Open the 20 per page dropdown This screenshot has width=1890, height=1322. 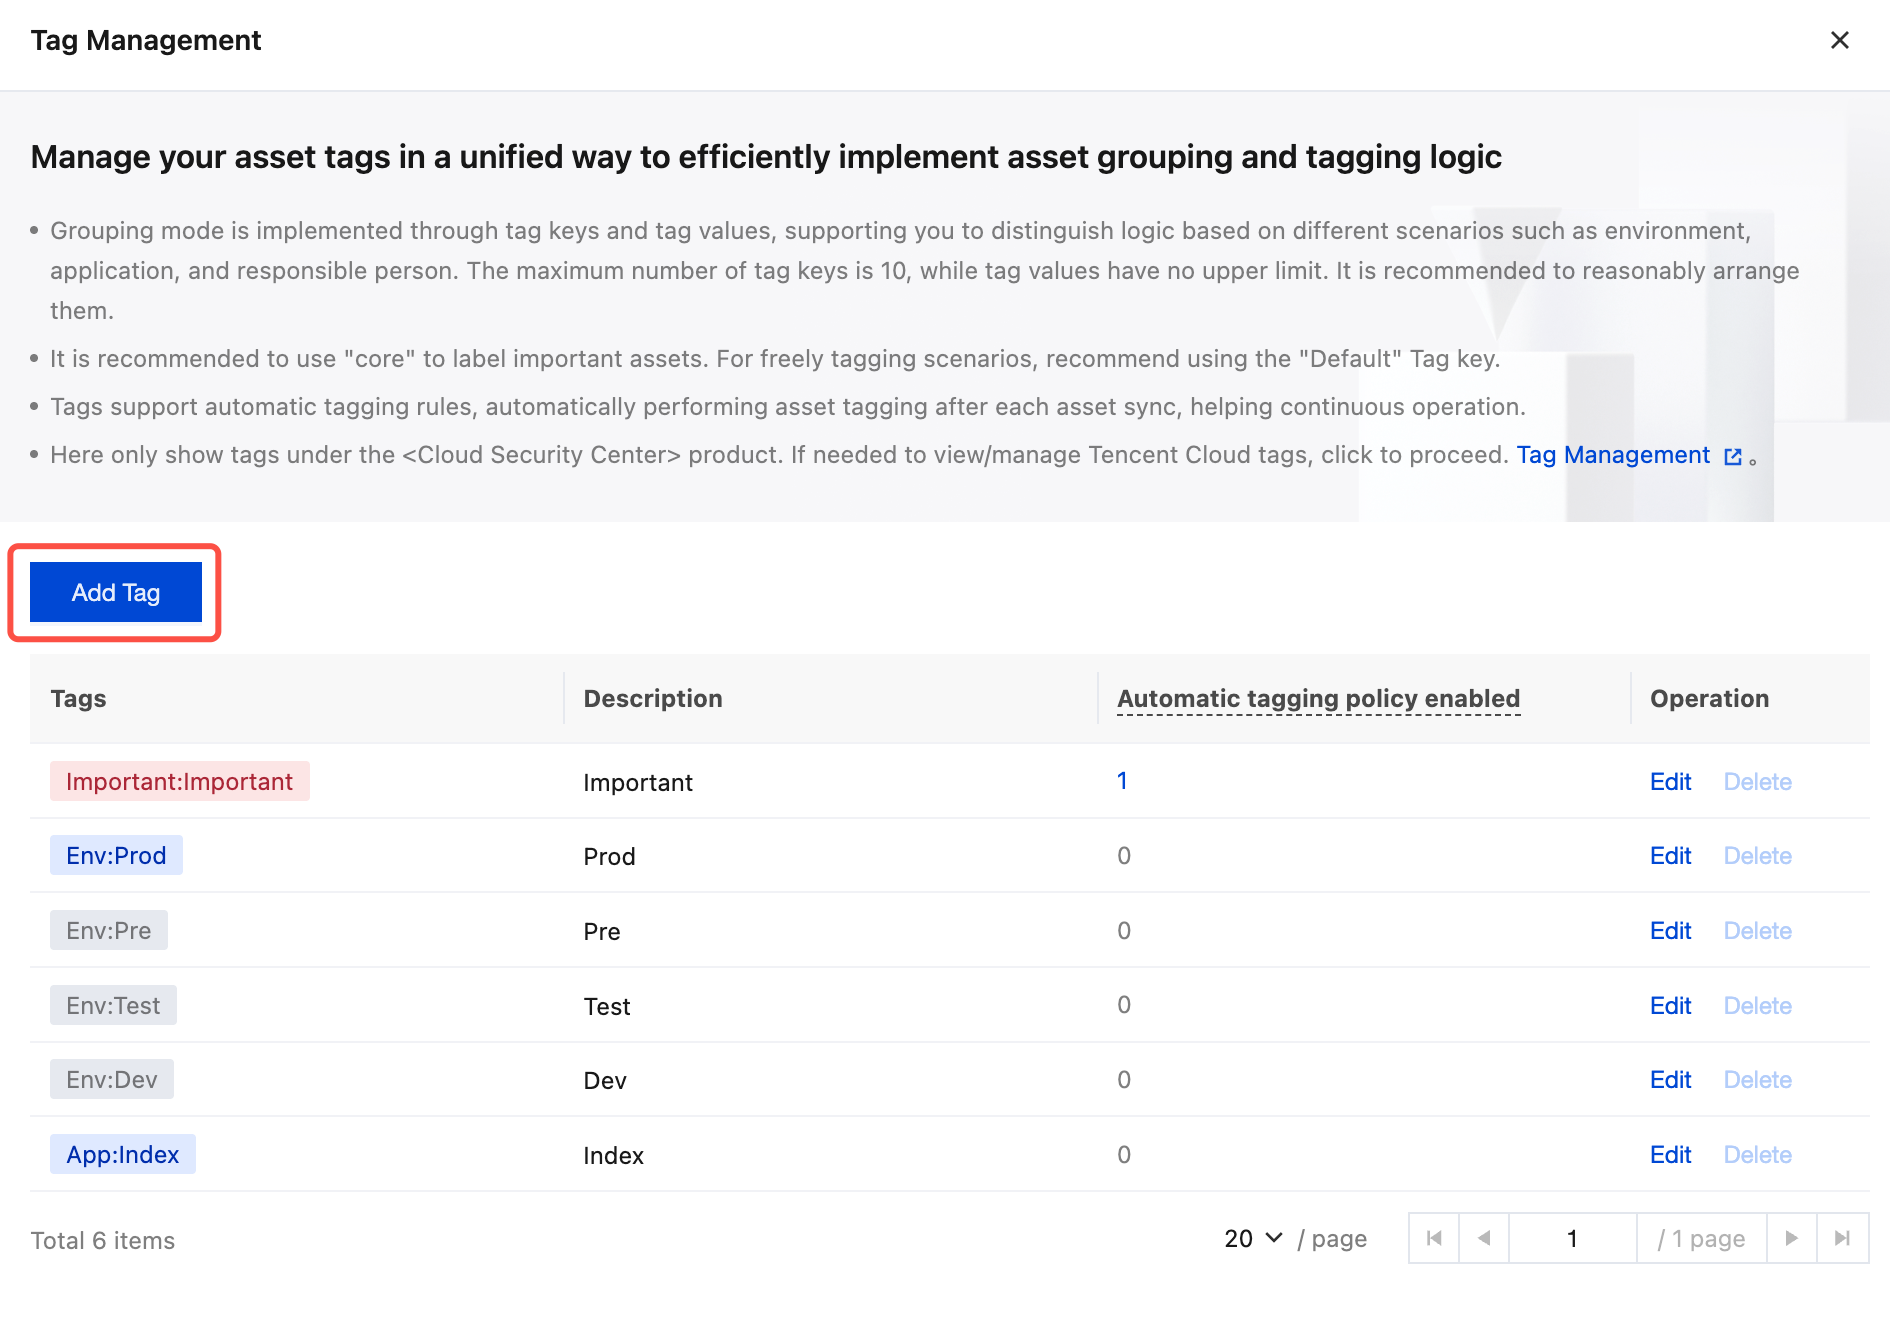click(x=1253, y=1239)
